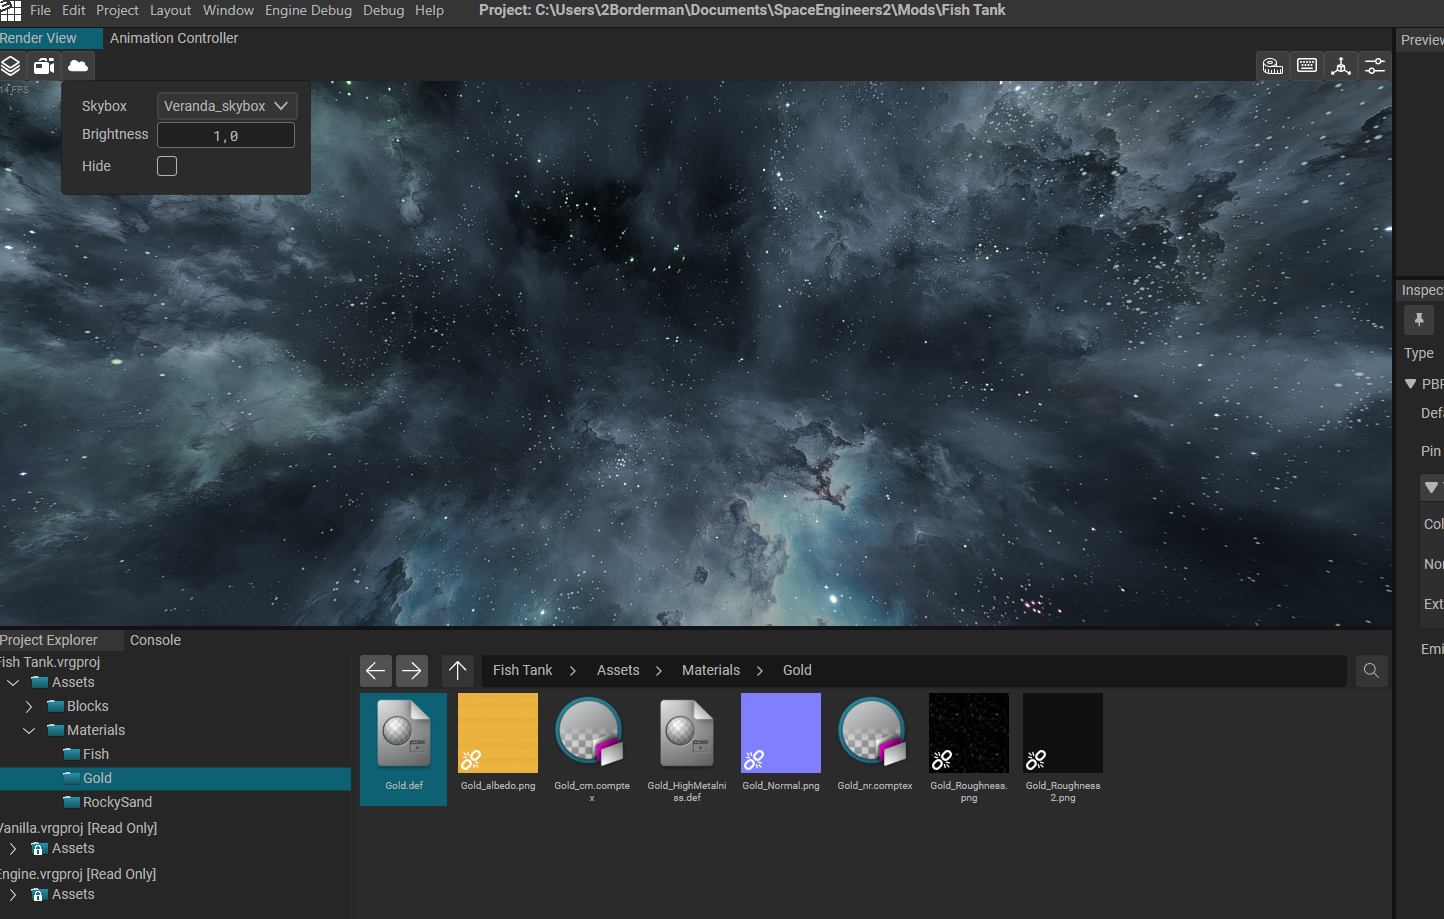Open the sliders settings icon in viewport

(x=1375, y=66)
